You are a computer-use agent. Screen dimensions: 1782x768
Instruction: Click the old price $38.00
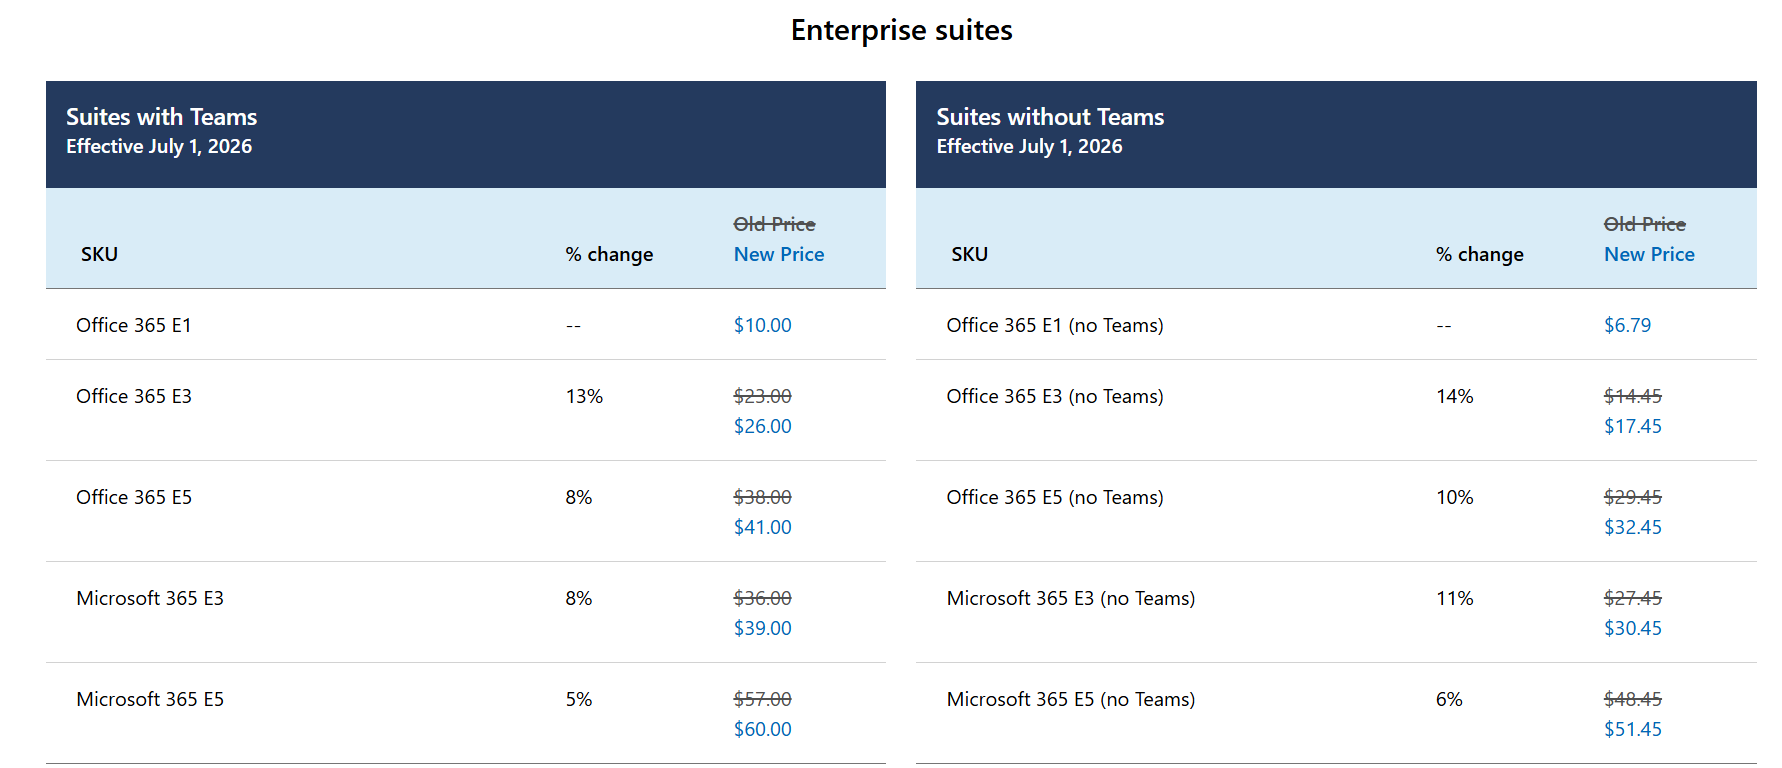click(762, 497)
